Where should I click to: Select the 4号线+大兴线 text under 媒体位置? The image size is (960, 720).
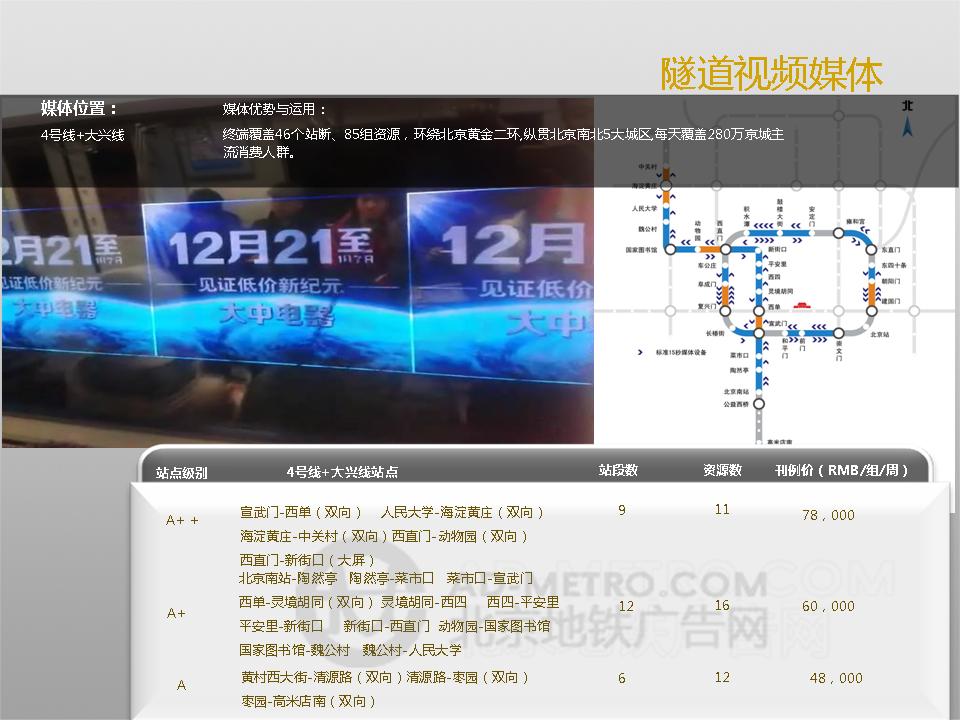[x=83, y=135]
